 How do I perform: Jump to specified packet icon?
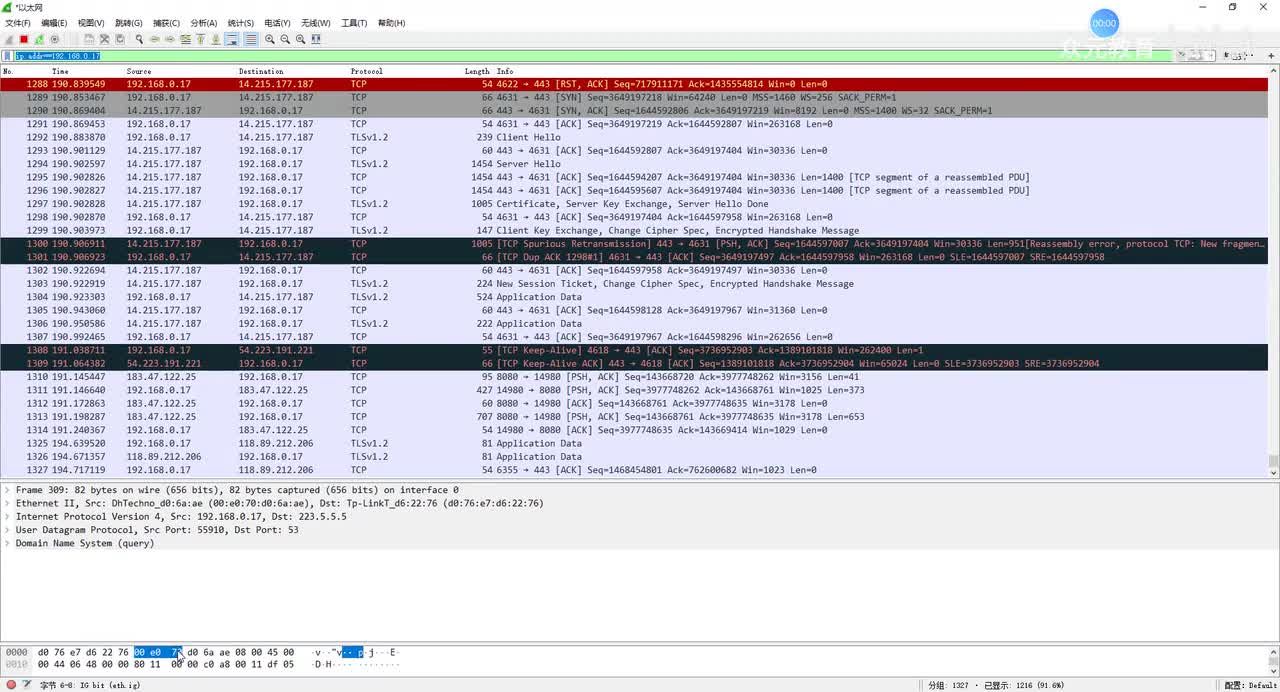coord(185,39)
